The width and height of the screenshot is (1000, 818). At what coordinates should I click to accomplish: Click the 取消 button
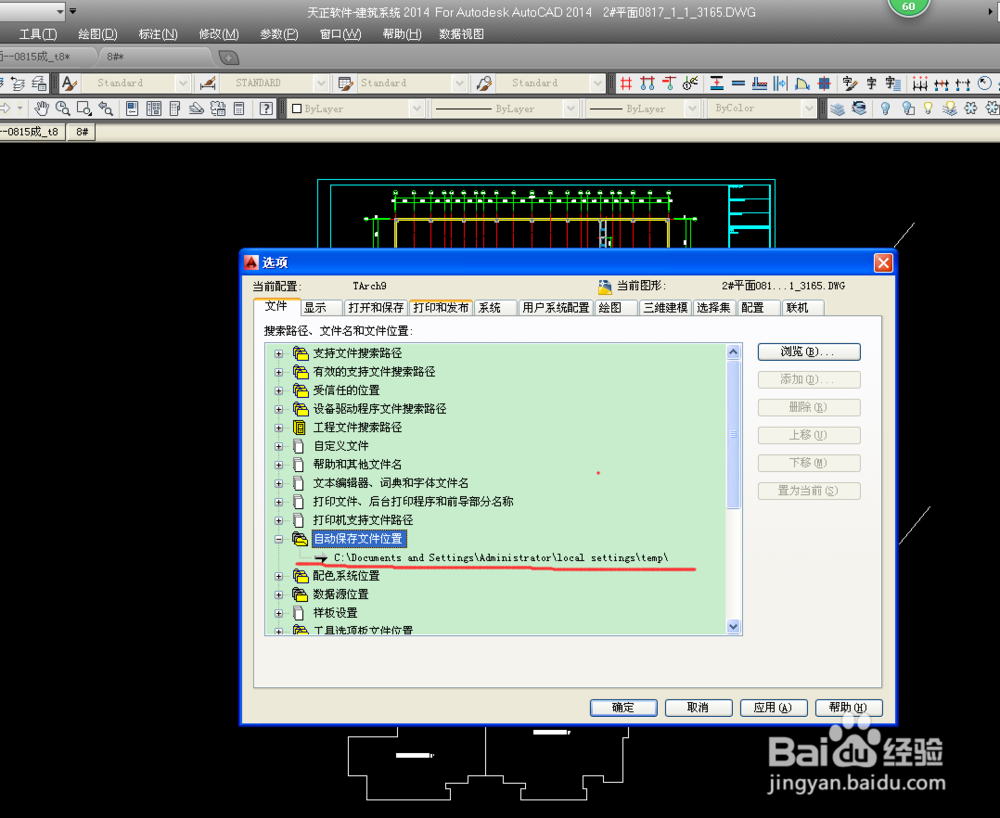pyautogui.click(x=698, y=708)
